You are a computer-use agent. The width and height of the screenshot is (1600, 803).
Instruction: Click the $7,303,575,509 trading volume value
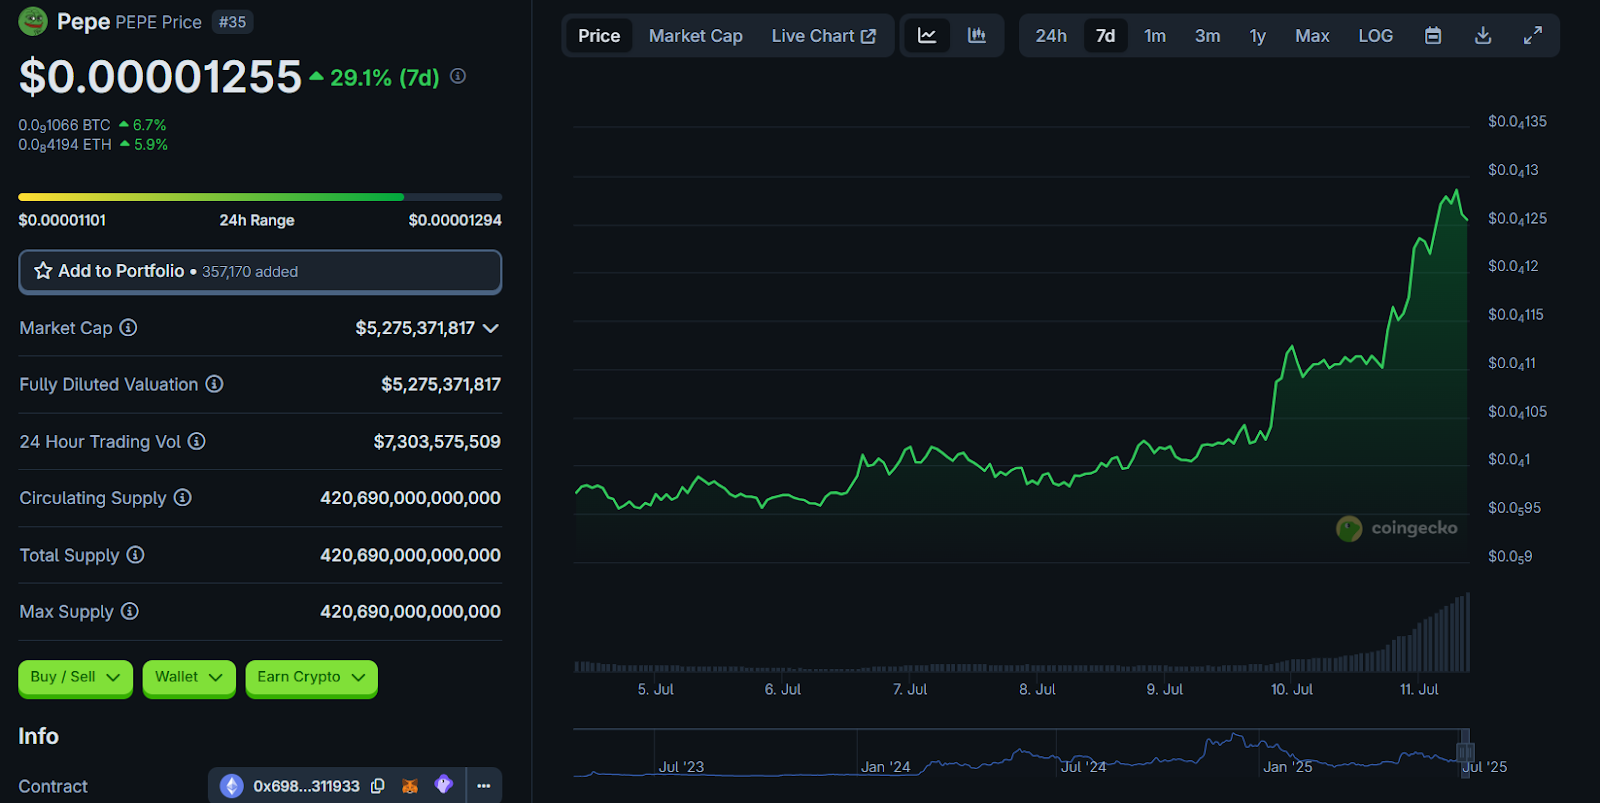437,441
